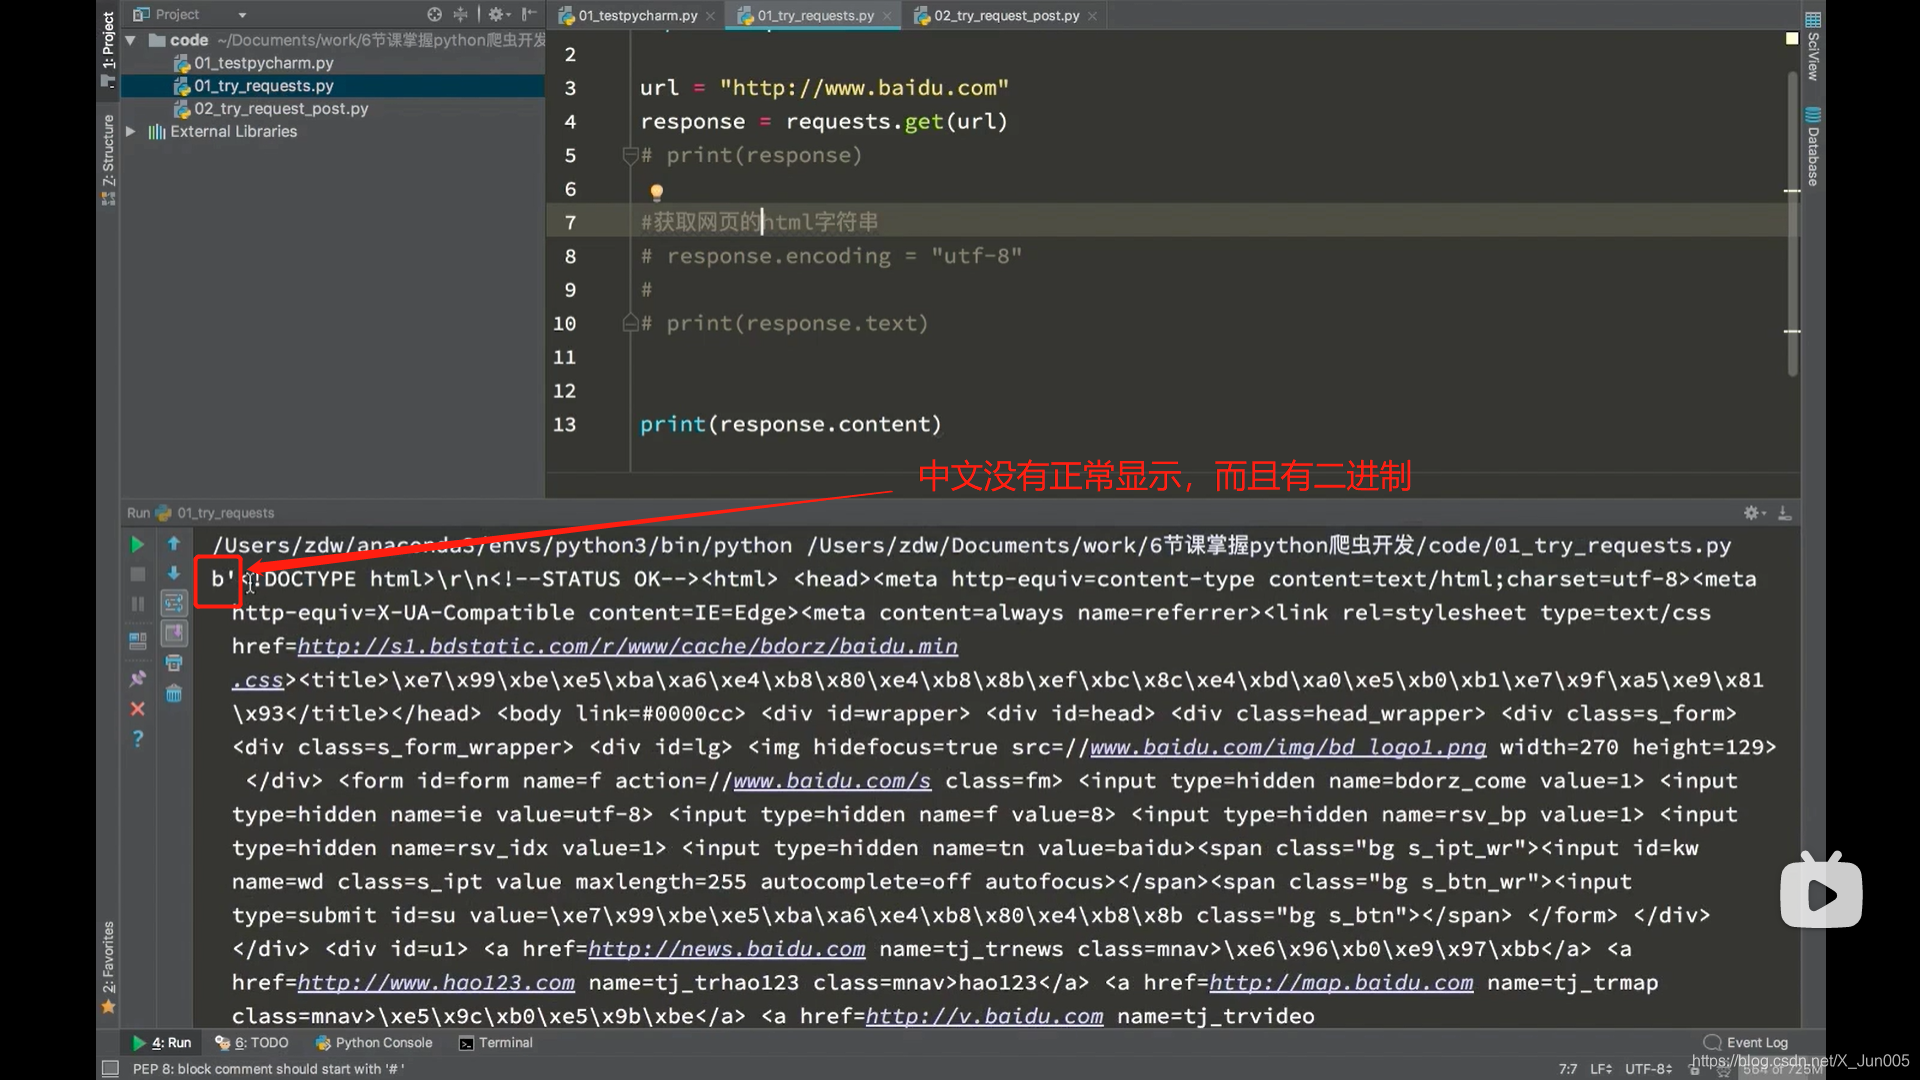
Task: Open the www.baidu.com/s link
Action: click(832, 781)
